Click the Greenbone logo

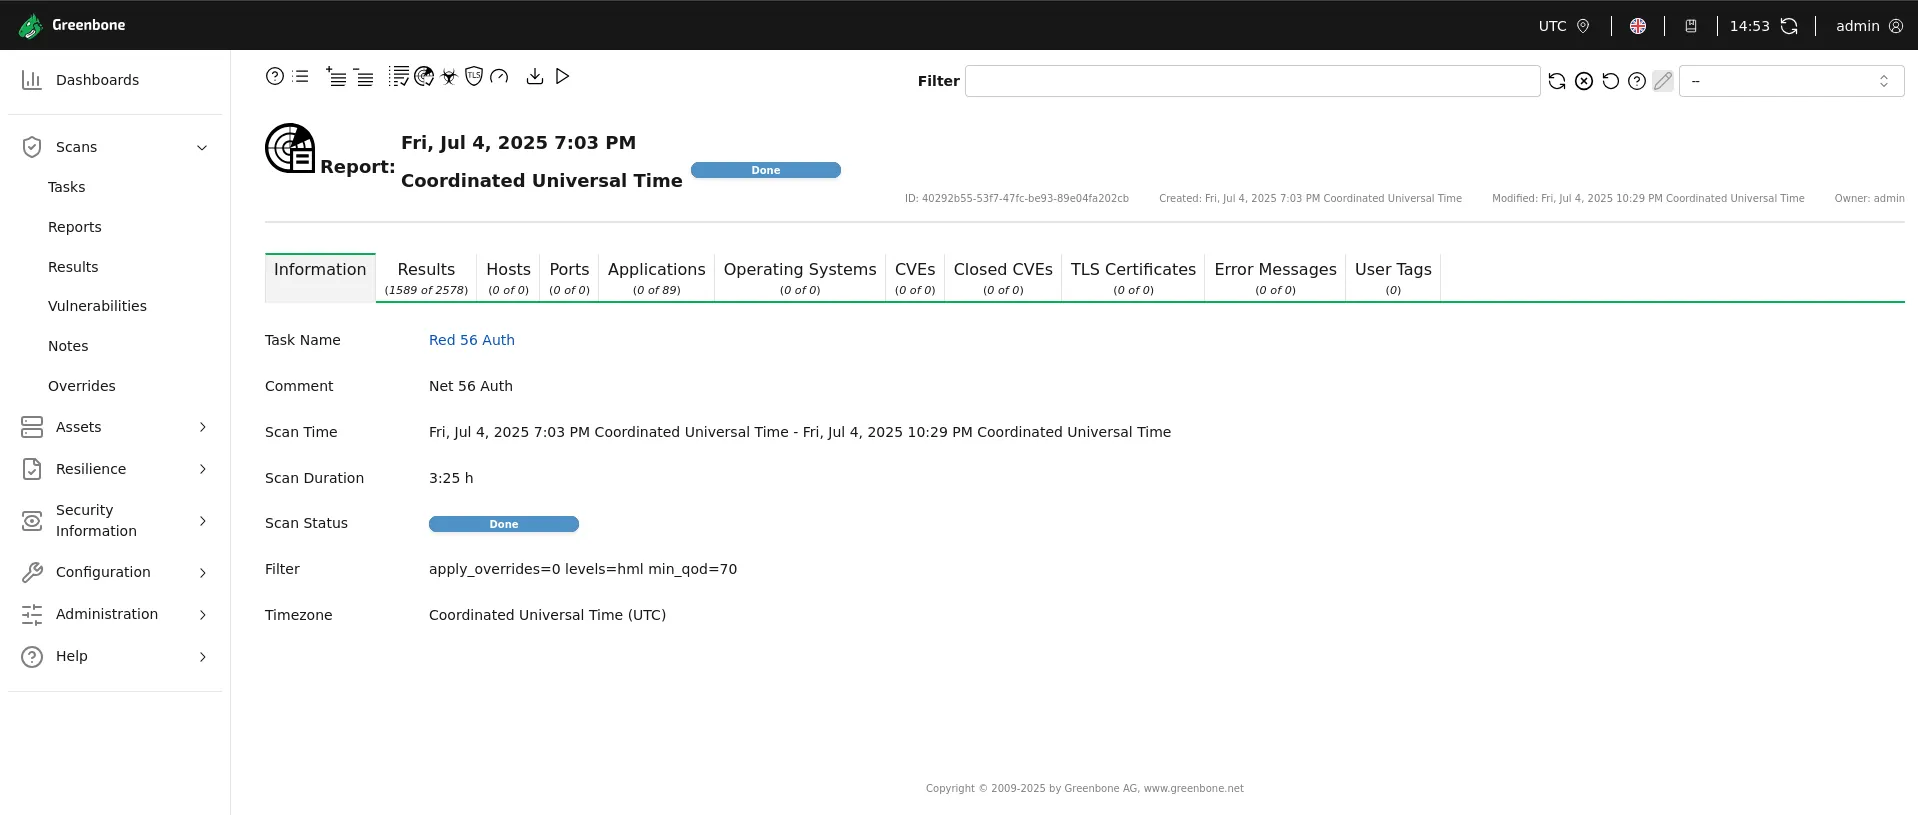click(x=72, y=25)
